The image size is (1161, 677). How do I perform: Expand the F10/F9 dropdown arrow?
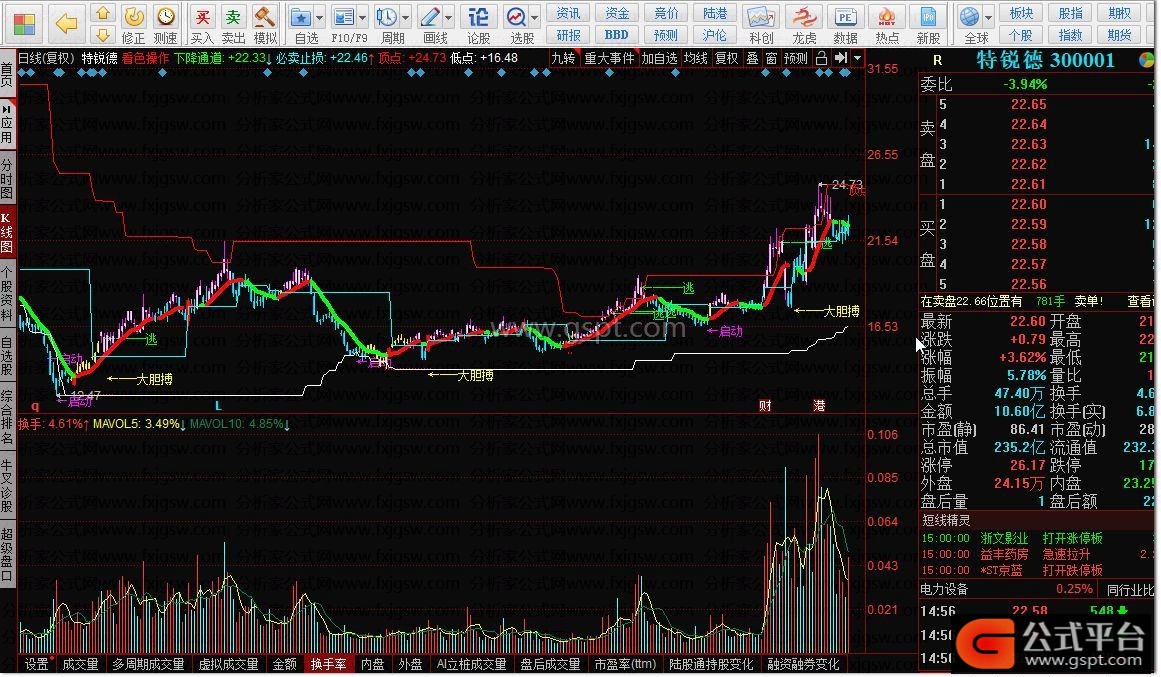pyautogui.click(x=363, y=17)
